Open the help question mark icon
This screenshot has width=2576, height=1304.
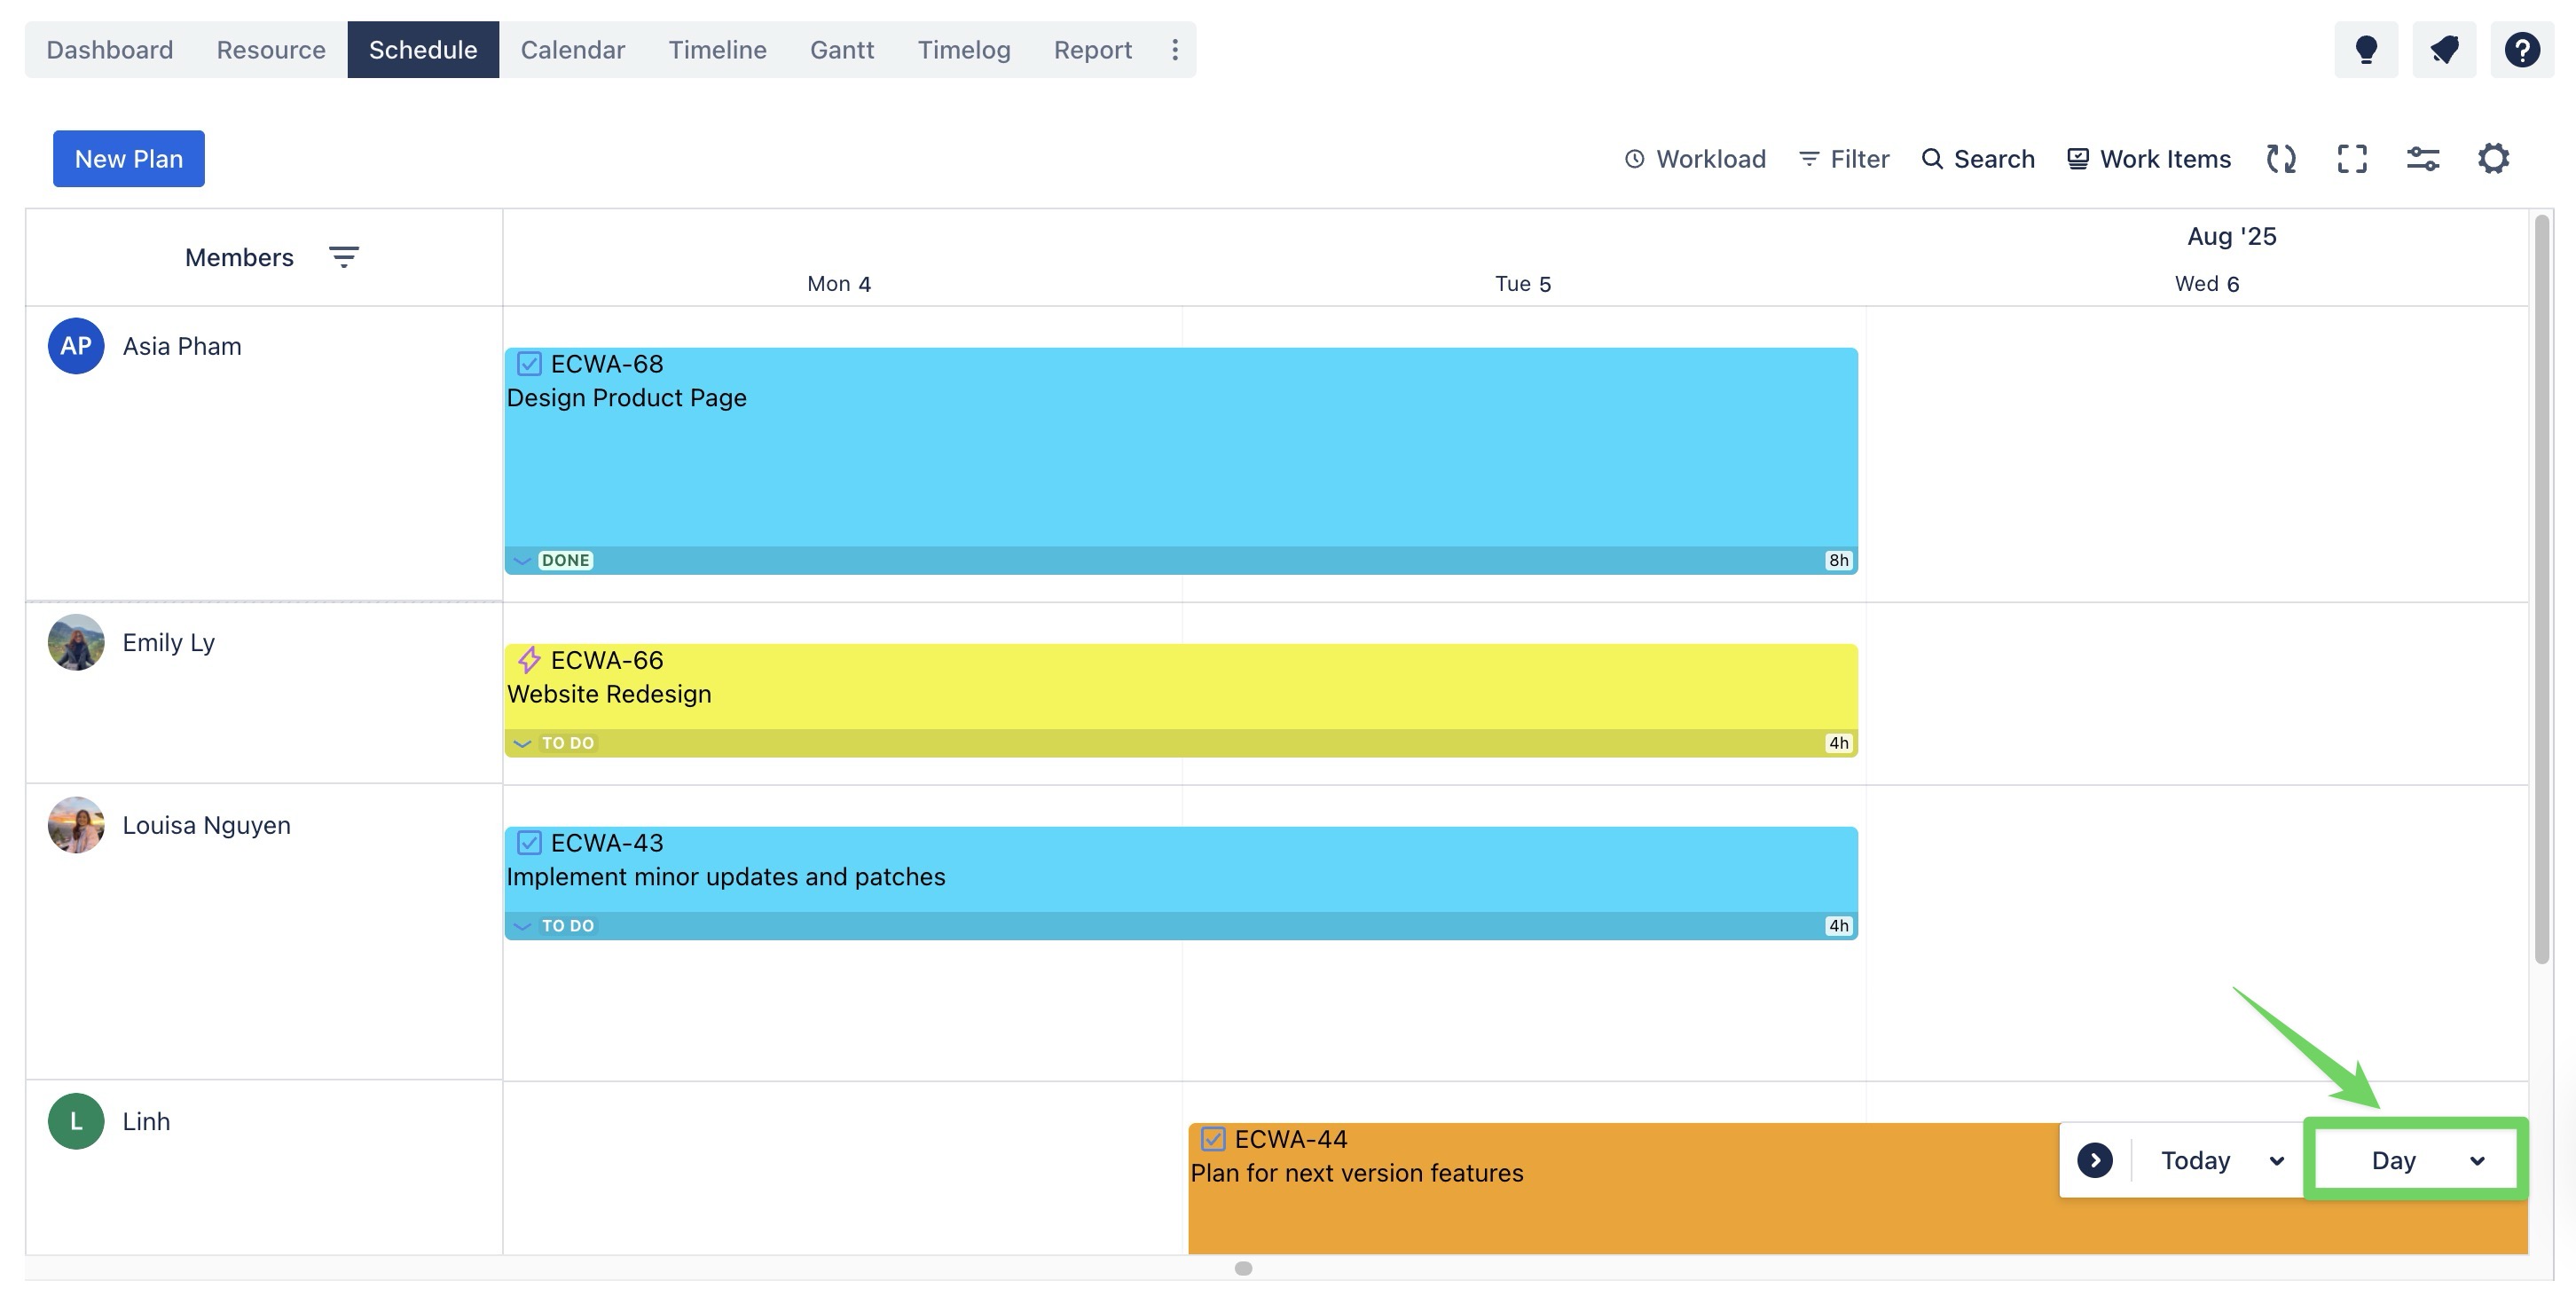[2521, 49]
